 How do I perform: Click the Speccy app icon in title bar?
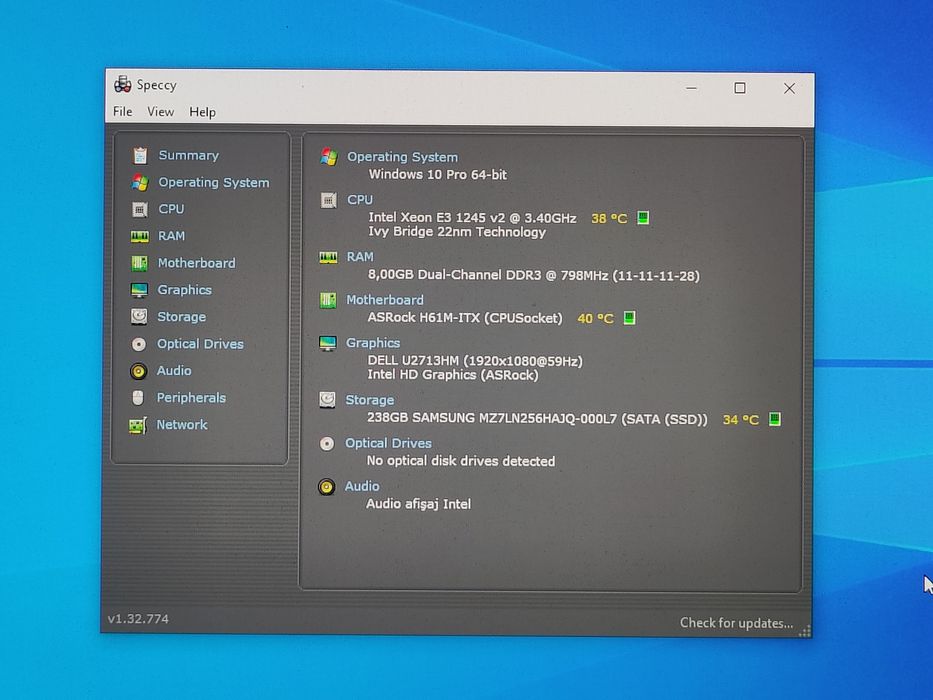click(123, 85)
